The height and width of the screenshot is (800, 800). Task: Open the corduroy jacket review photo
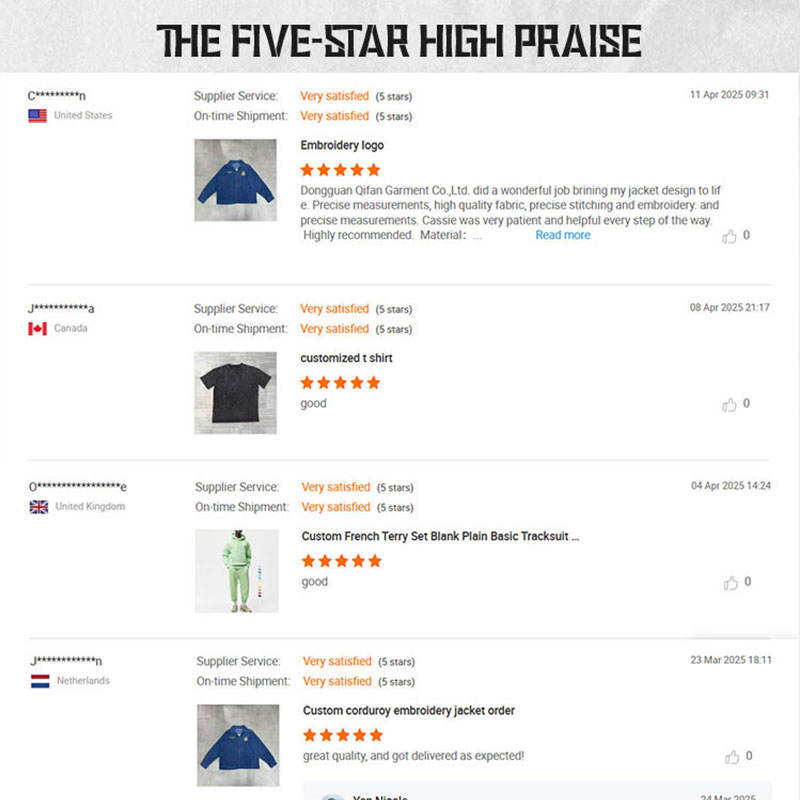point(238,745)
